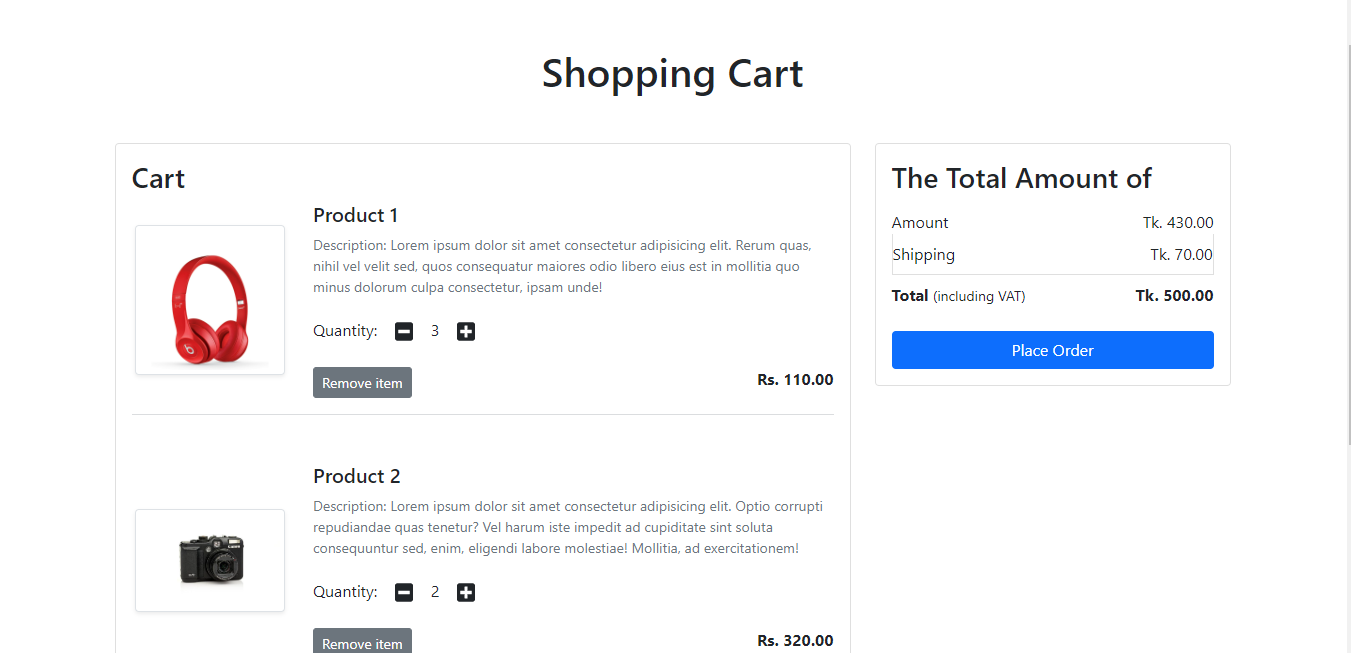The width and height of the screenshot is (1351, 653).
Task: Click the Rs. 320.00 price of Product 2
Action: [795, 640]
